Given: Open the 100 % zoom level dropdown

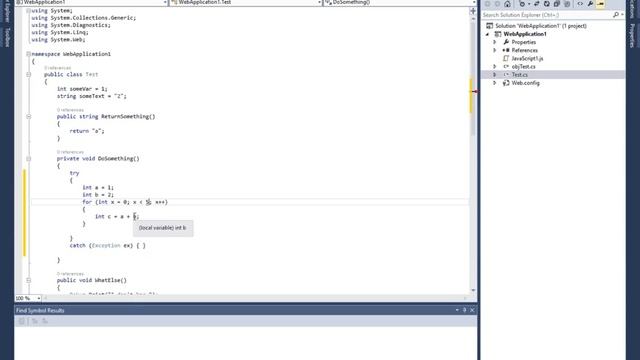Looking at the screenshot, I should point(38,298).
